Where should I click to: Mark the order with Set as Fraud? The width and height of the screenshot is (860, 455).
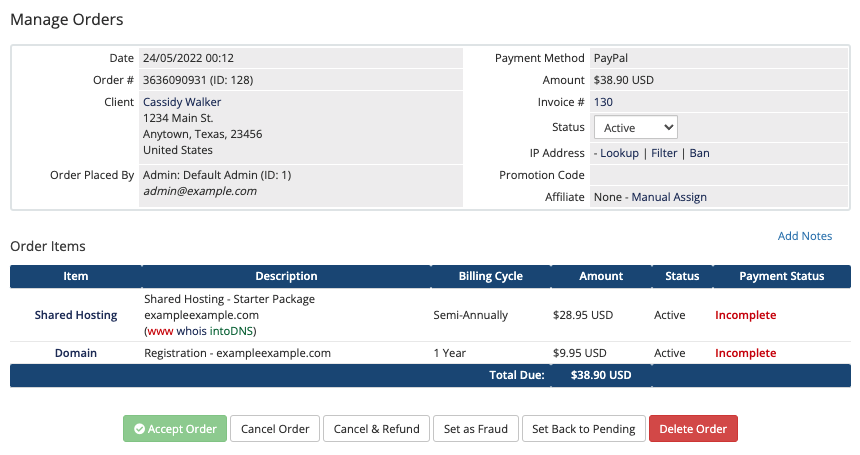tap(476, 429)
